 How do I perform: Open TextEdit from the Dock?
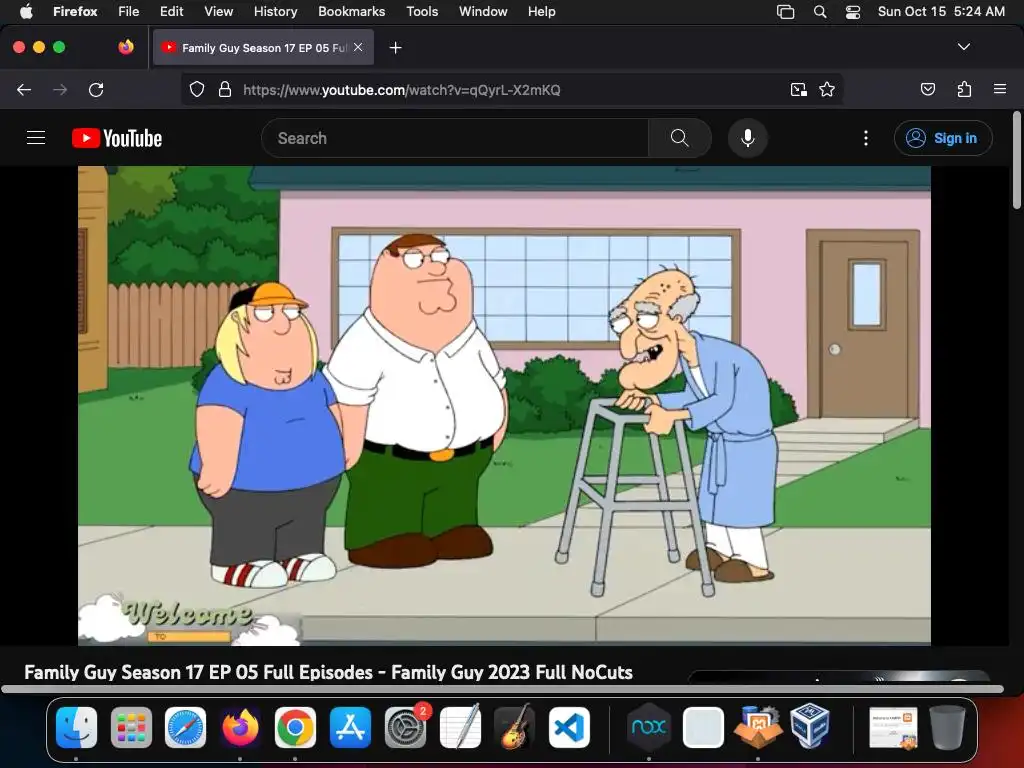pos(460,728)
